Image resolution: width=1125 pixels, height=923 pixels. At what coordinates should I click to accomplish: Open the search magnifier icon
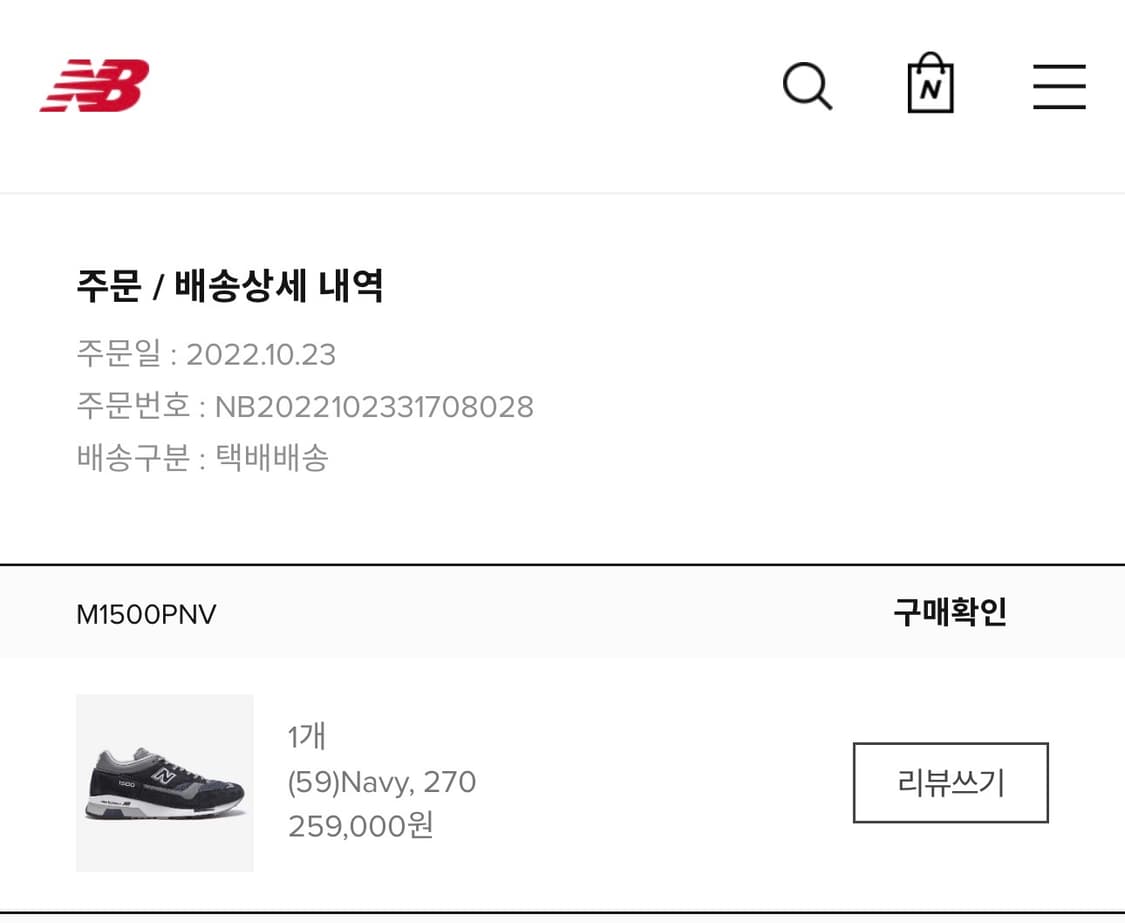click(808, 86)
